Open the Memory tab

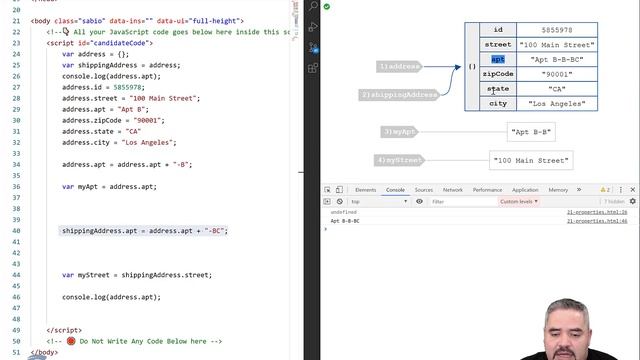(x=558, y=190)
